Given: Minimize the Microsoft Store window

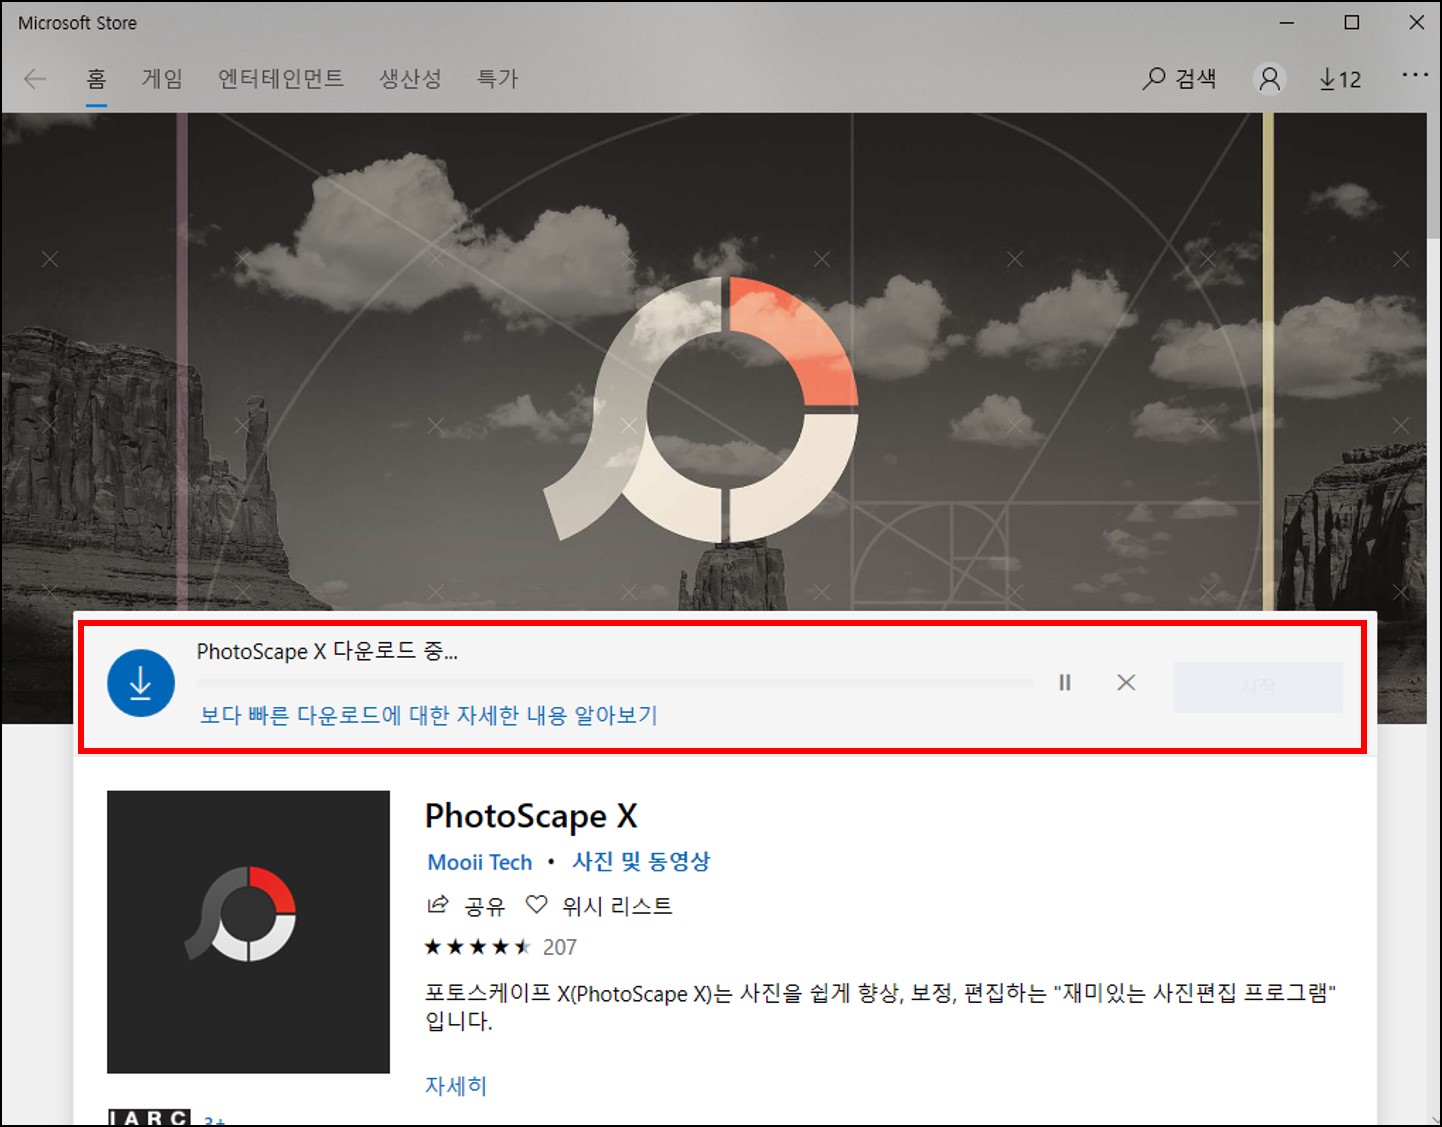Looking at the screenshot, I should pos(1287,23).
